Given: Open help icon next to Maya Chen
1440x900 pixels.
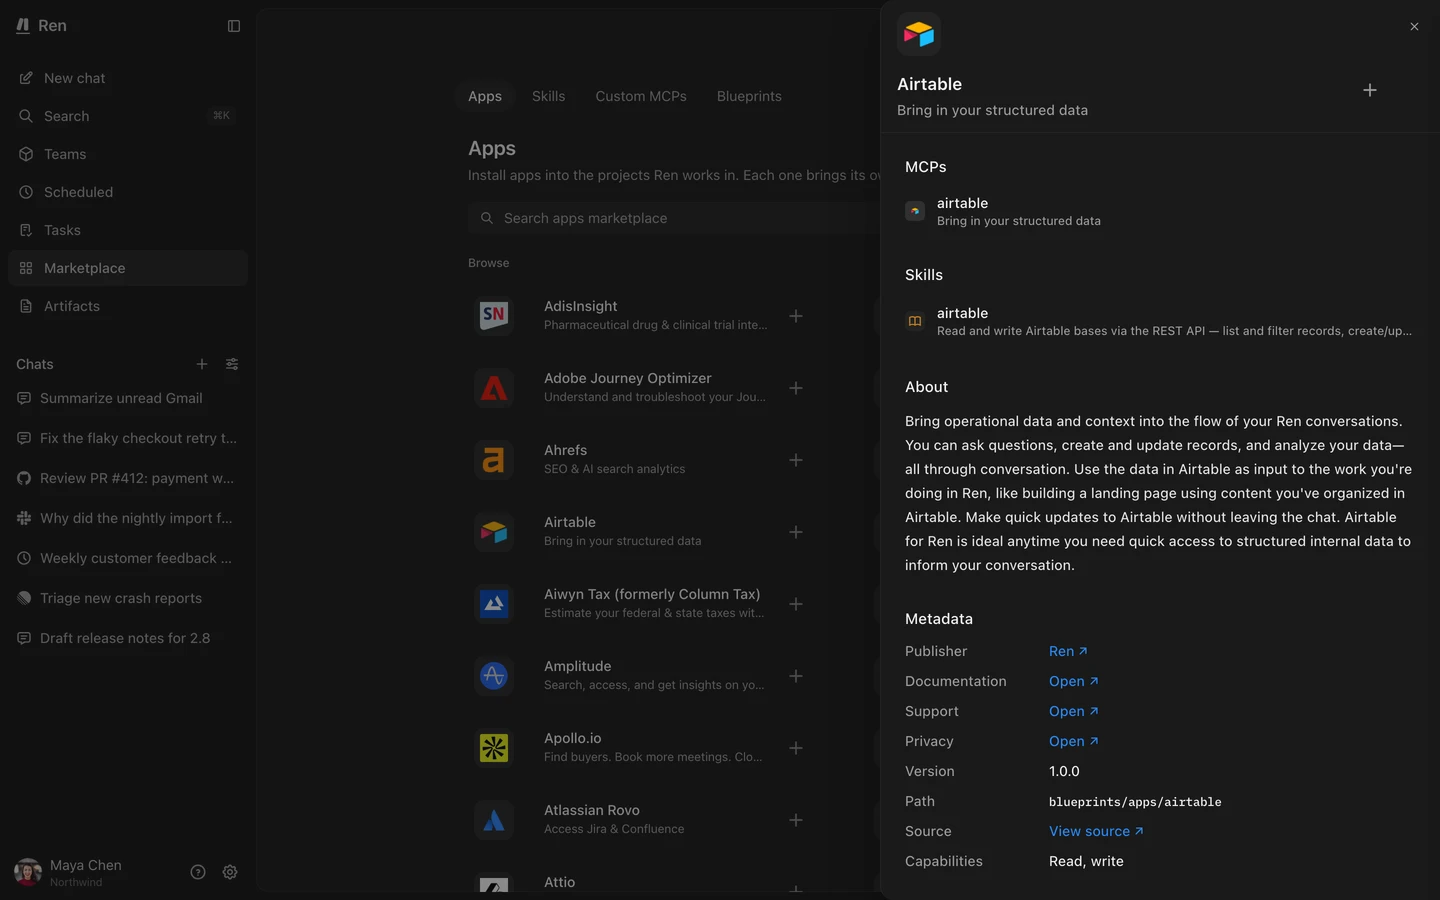Looking at the screenshot, I should 198,872.
